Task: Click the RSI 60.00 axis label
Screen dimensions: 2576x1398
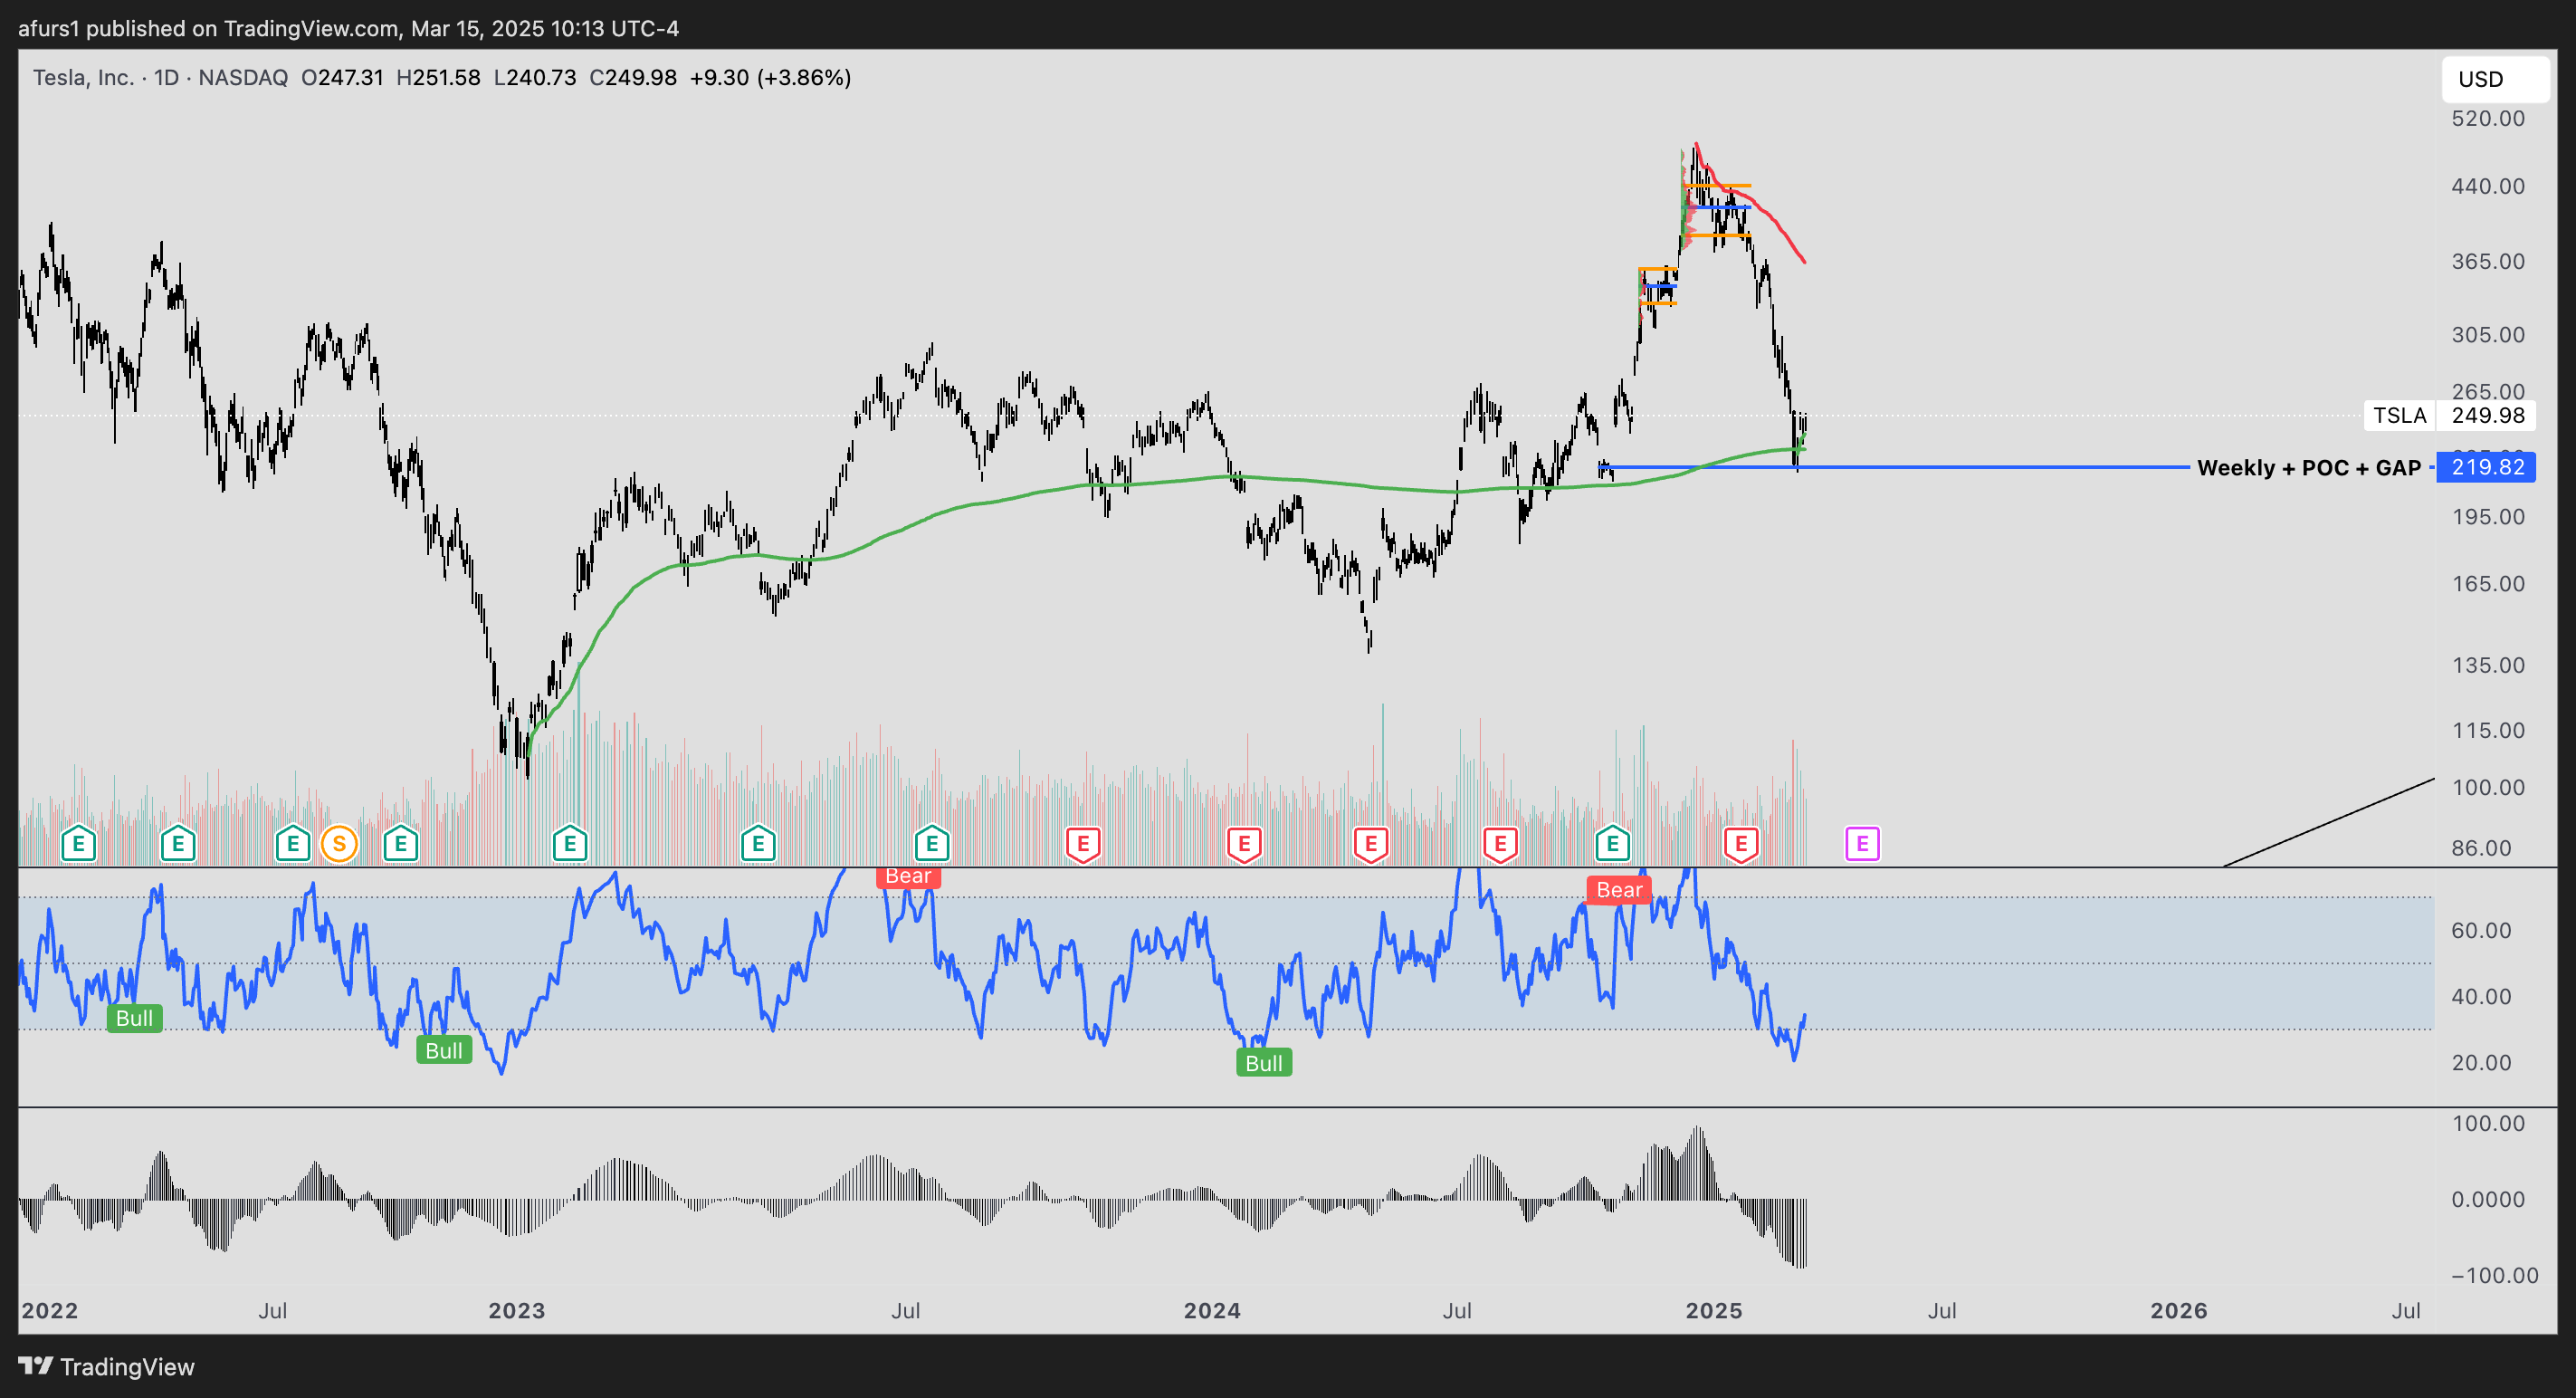Action: coord(2481,930)
